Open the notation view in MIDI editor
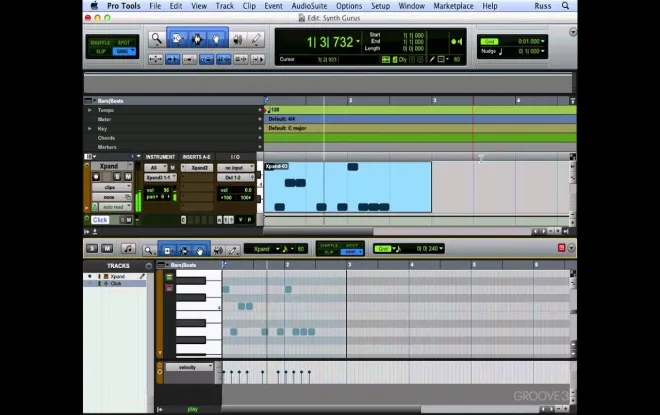 pos(128,249)
